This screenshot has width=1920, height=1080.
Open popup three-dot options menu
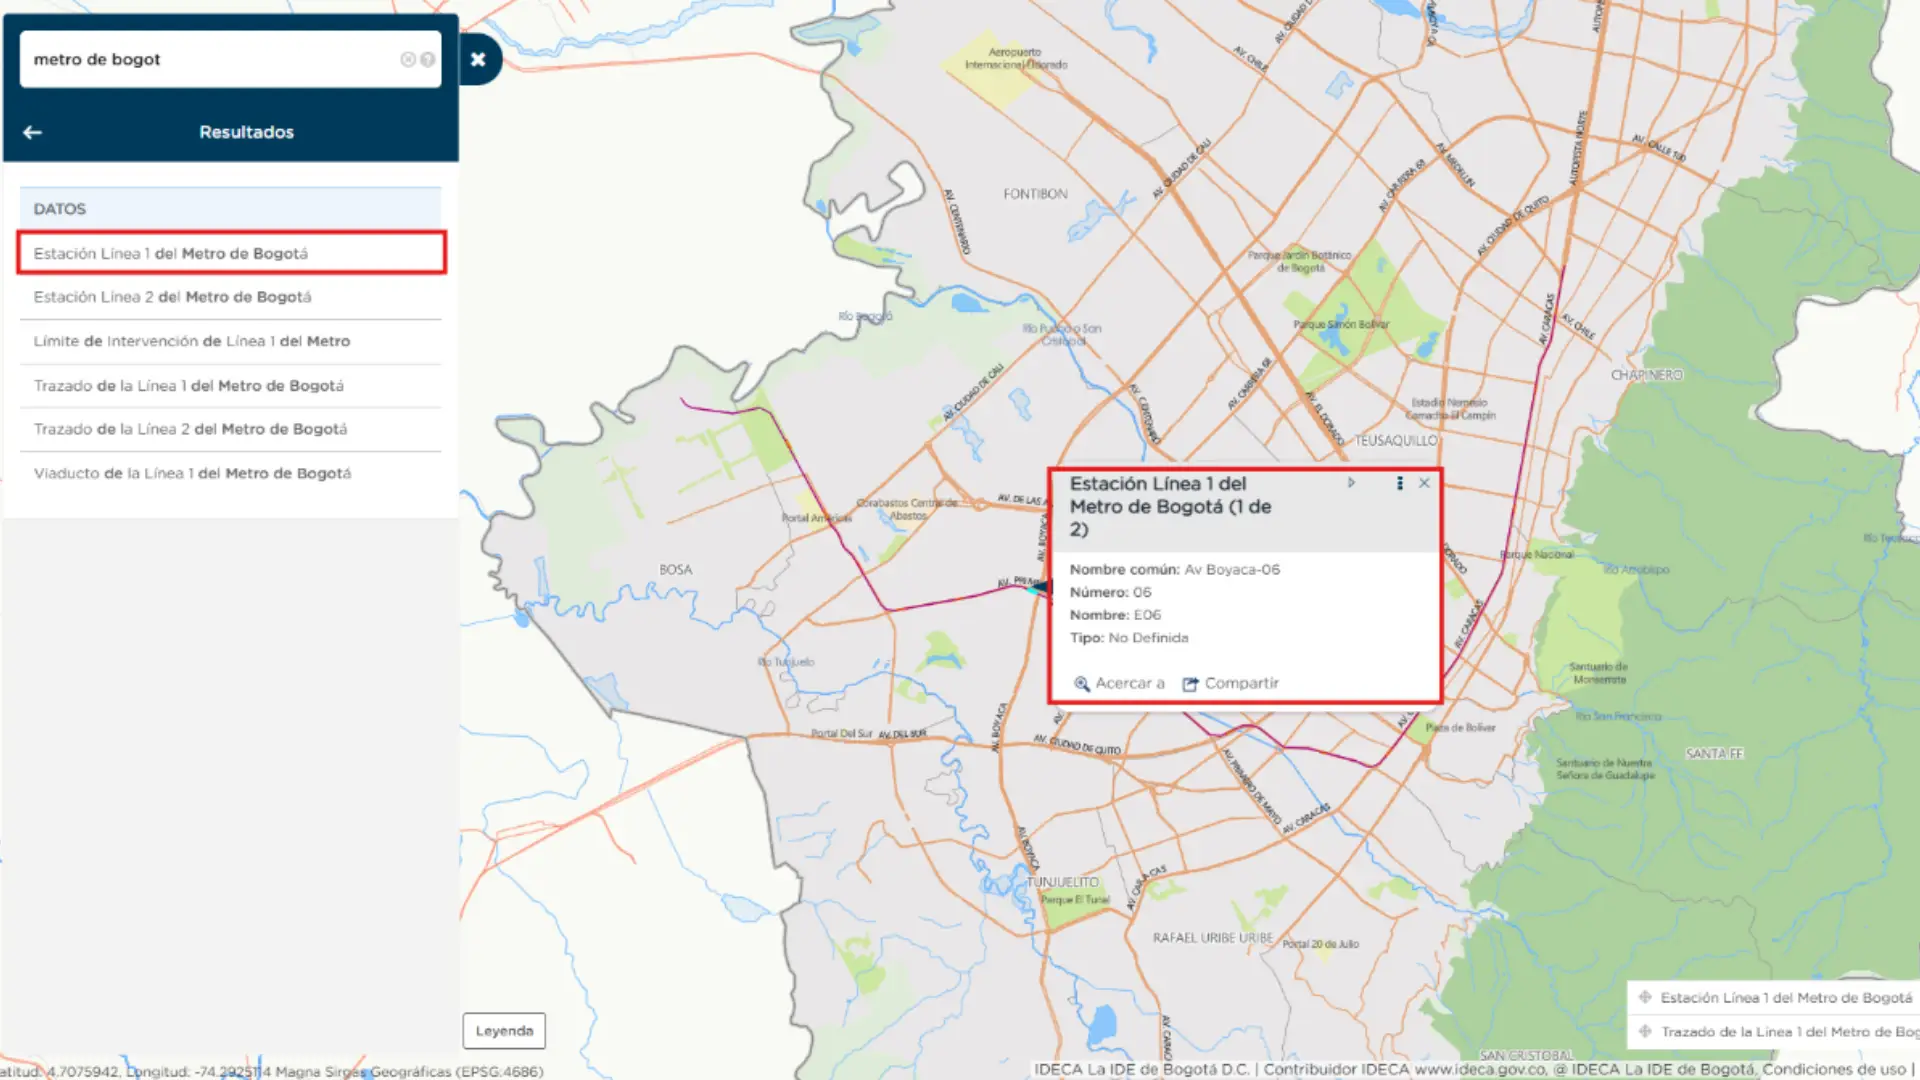coord(1399,483)
